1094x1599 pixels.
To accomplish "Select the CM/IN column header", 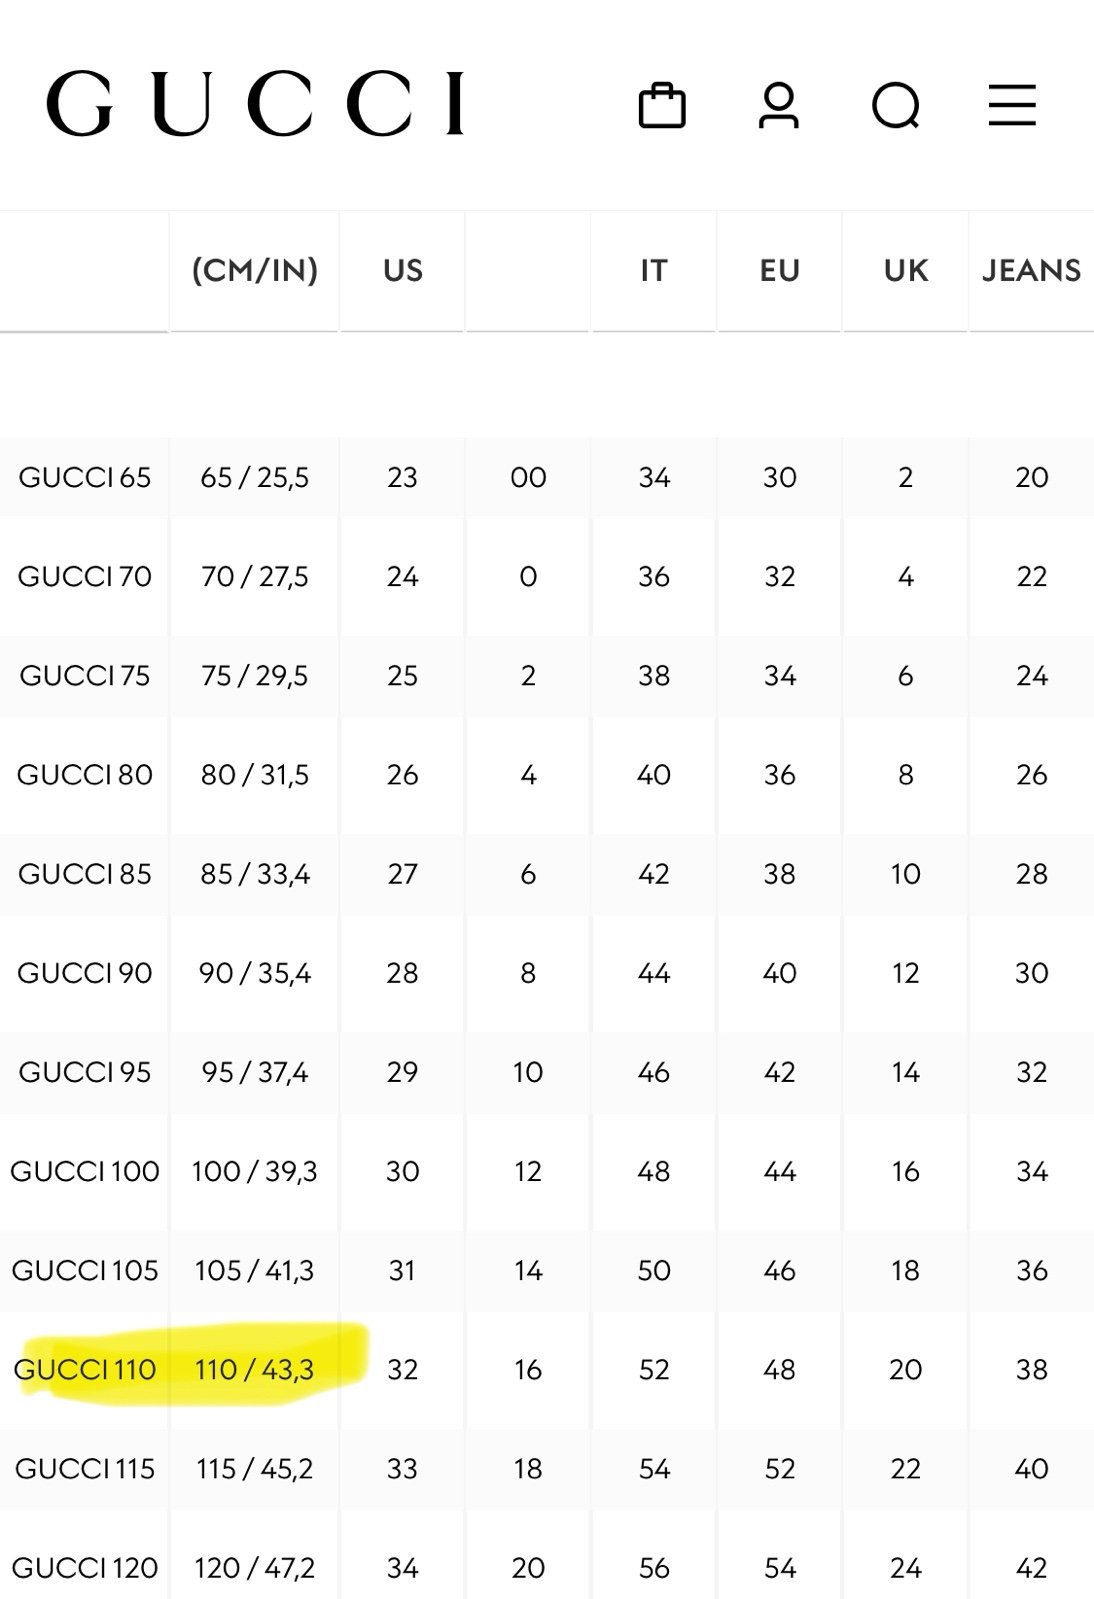I will (254, 270).
